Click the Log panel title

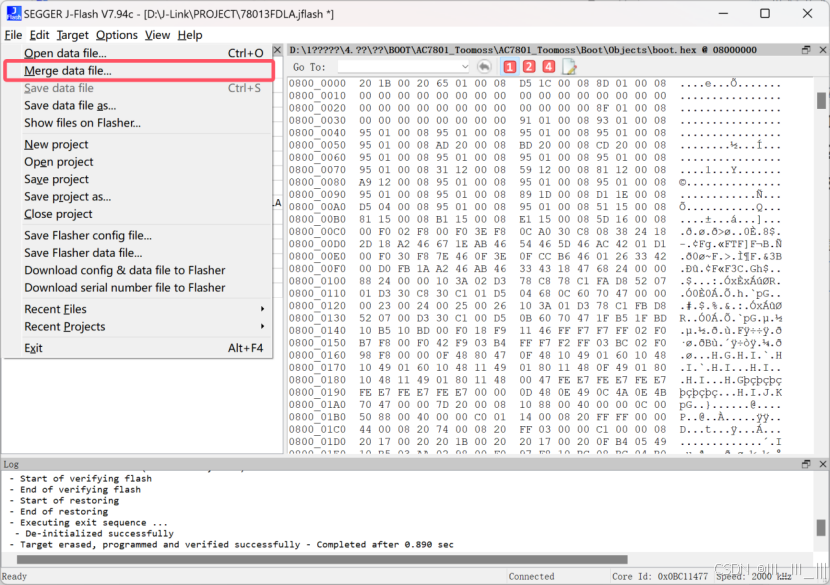(x=11, y=464)
